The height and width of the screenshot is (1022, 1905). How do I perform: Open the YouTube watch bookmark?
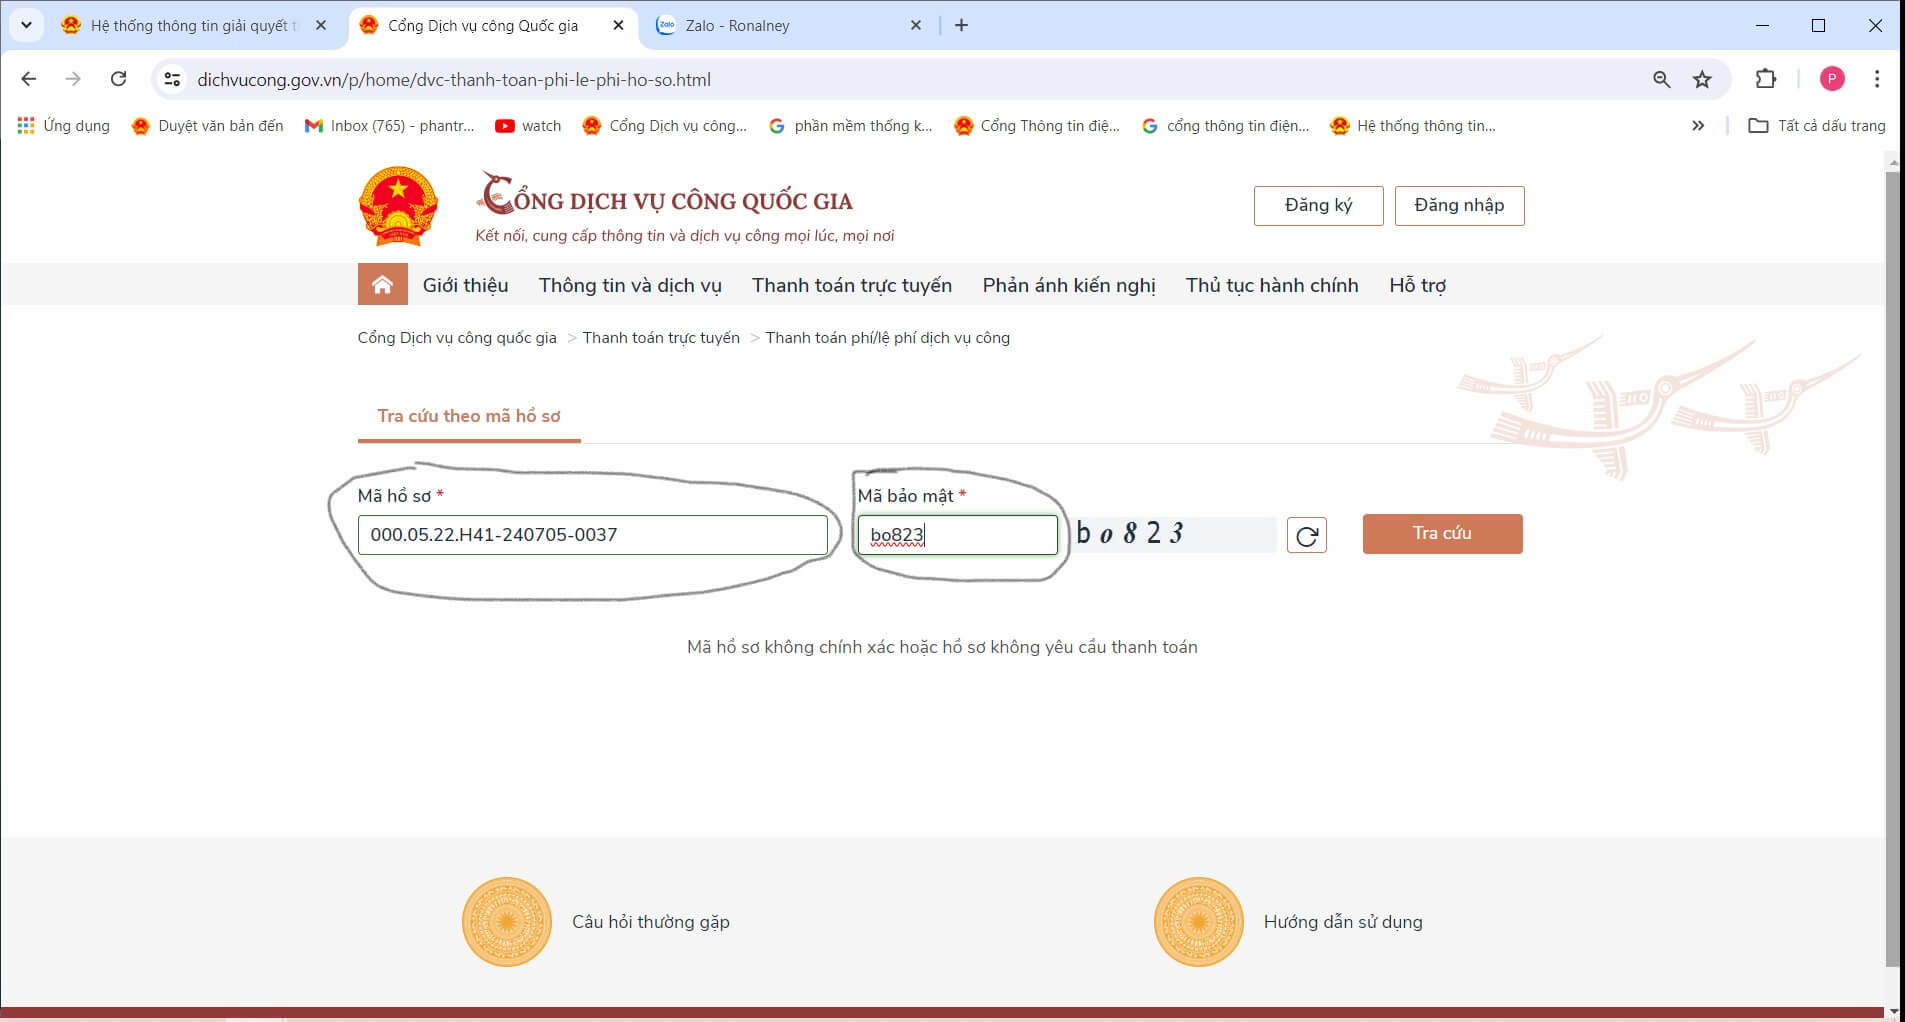pyautogui.click(x=528, y=126)
